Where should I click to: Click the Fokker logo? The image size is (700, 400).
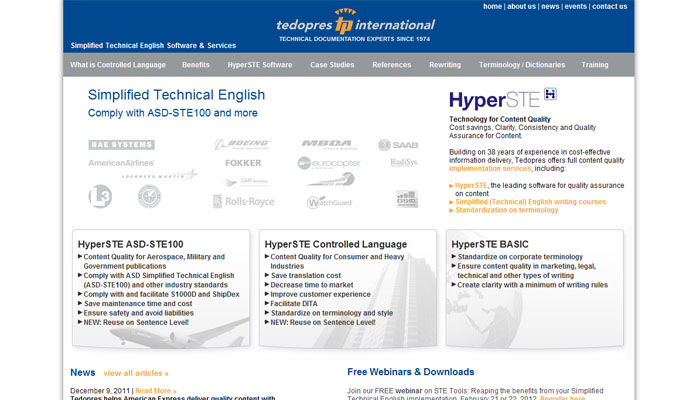243,163
